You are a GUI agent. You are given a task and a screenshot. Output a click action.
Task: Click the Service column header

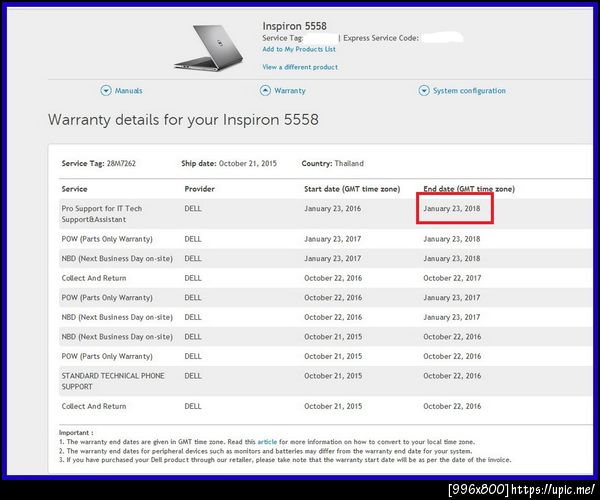74,189
